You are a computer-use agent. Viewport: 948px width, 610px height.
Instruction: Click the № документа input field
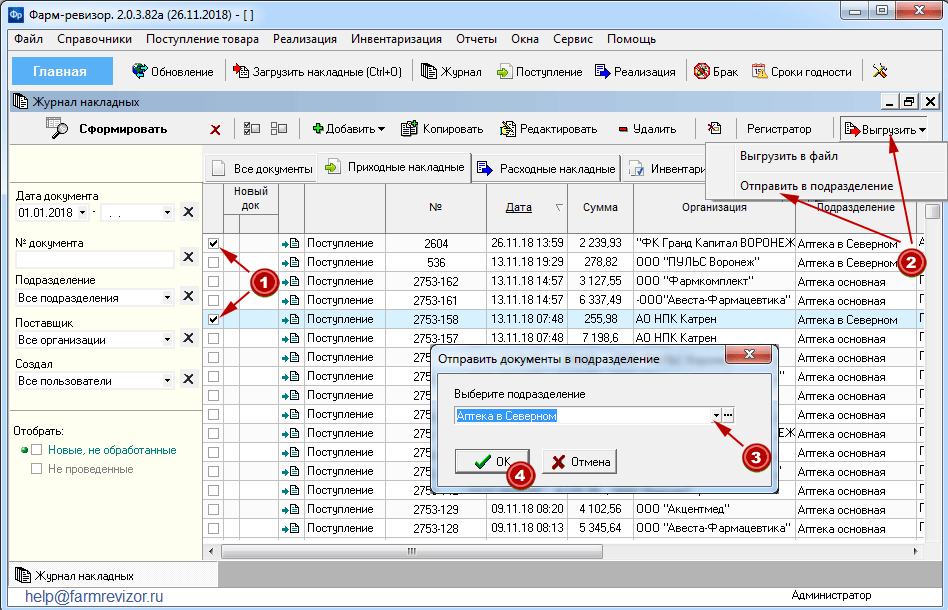94,259
